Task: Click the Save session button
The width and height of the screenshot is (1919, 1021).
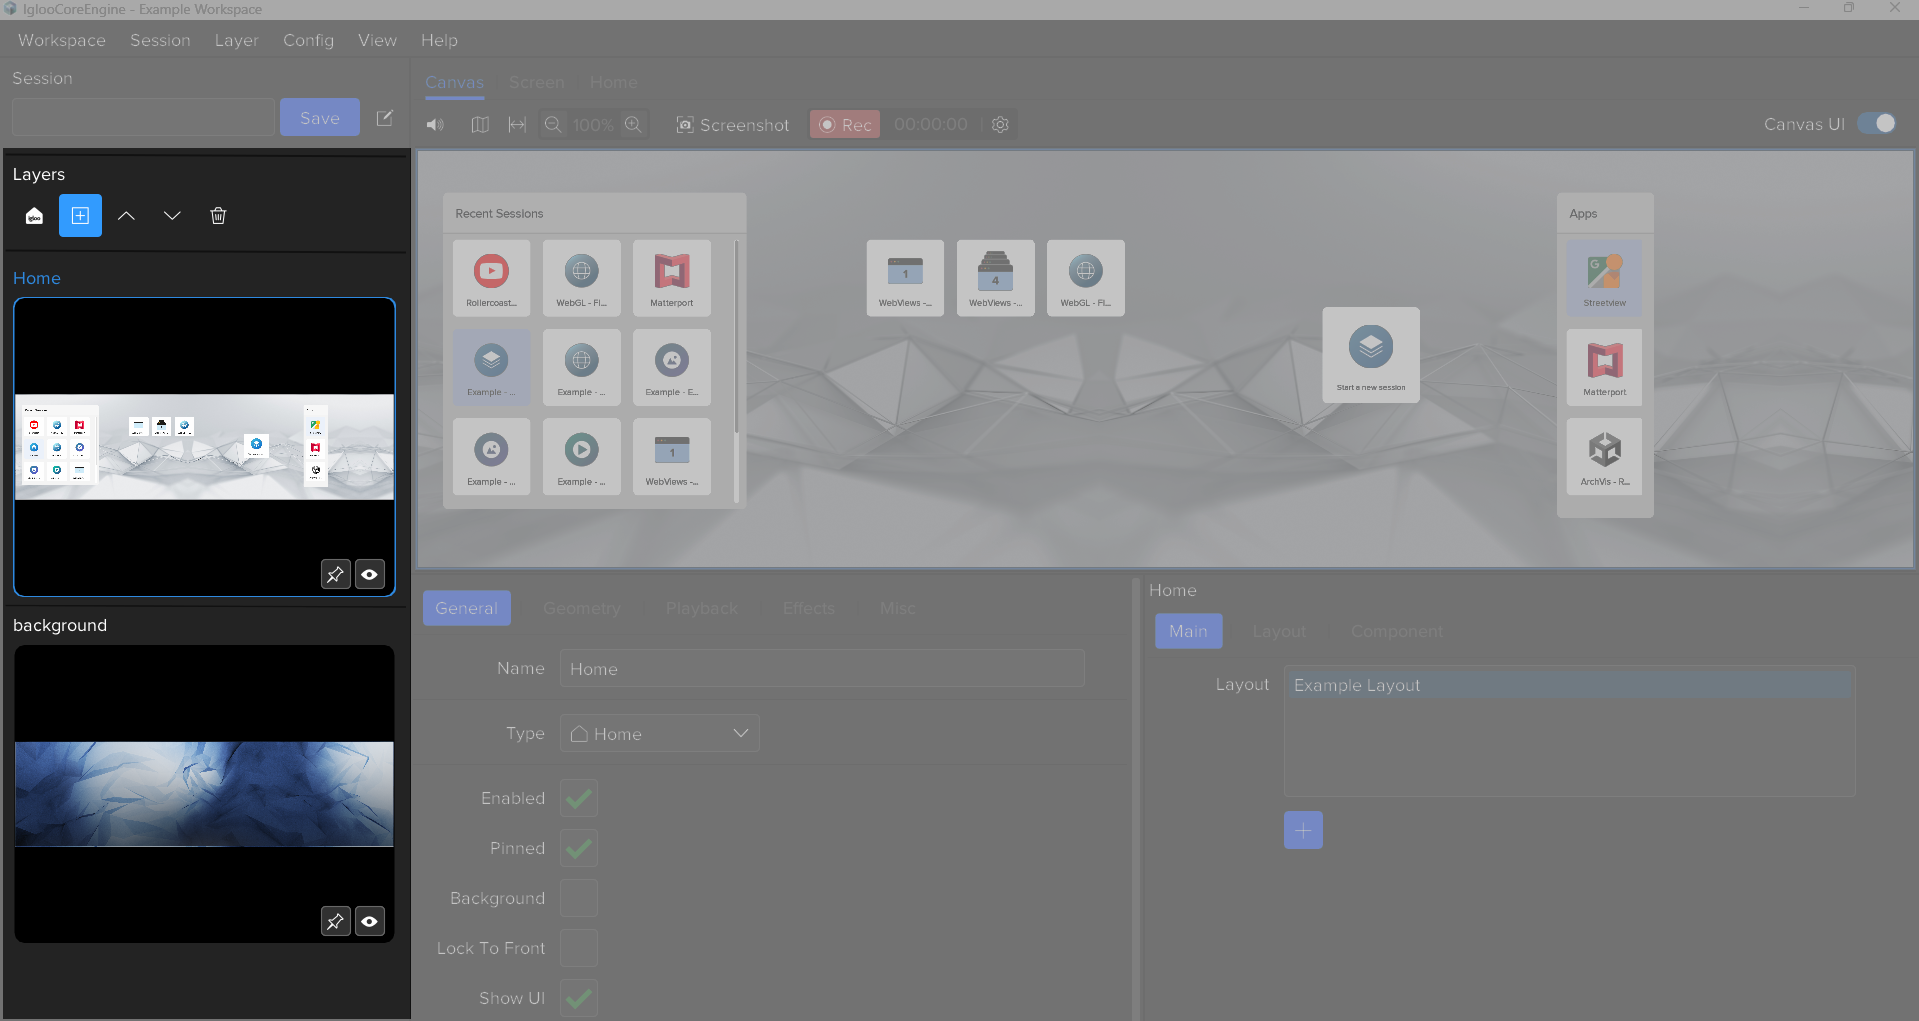Action: (319, 118)
